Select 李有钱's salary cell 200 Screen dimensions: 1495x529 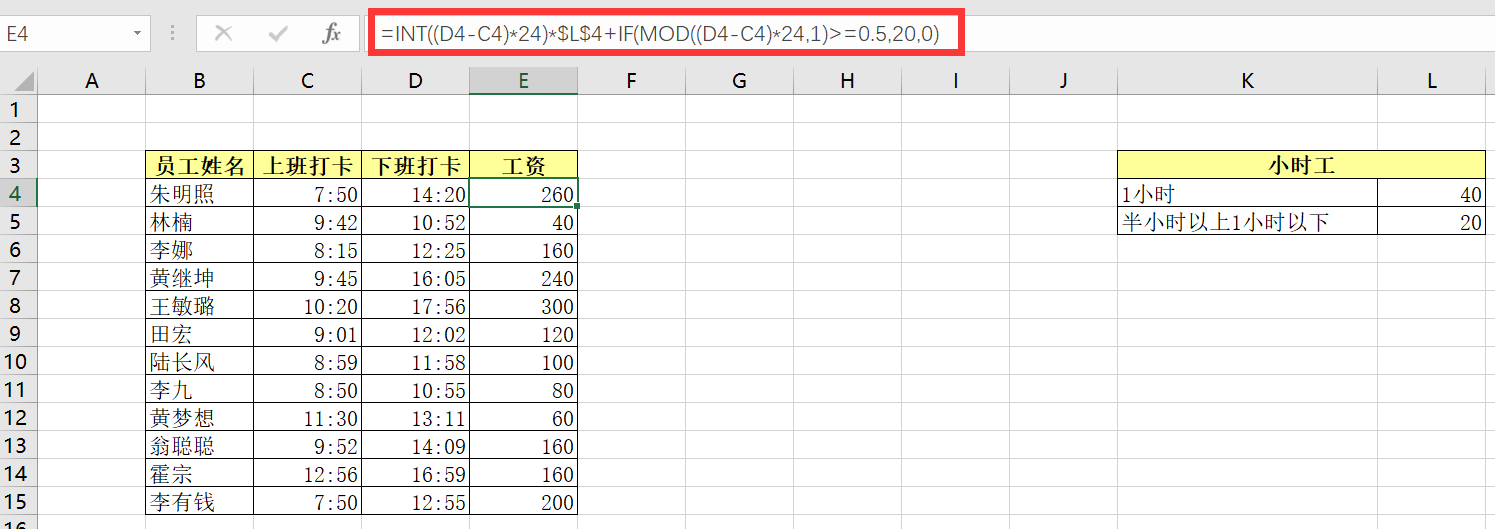524,501
